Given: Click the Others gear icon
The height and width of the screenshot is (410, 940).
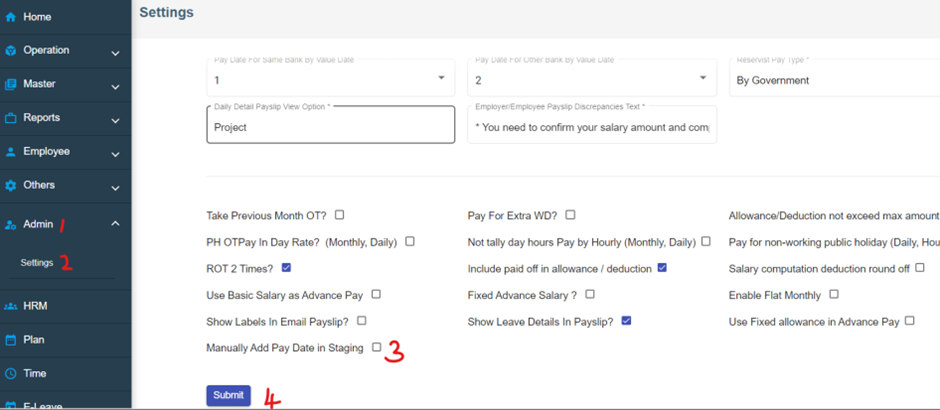Looking at the screenshot, I should (x=11, y=185).
